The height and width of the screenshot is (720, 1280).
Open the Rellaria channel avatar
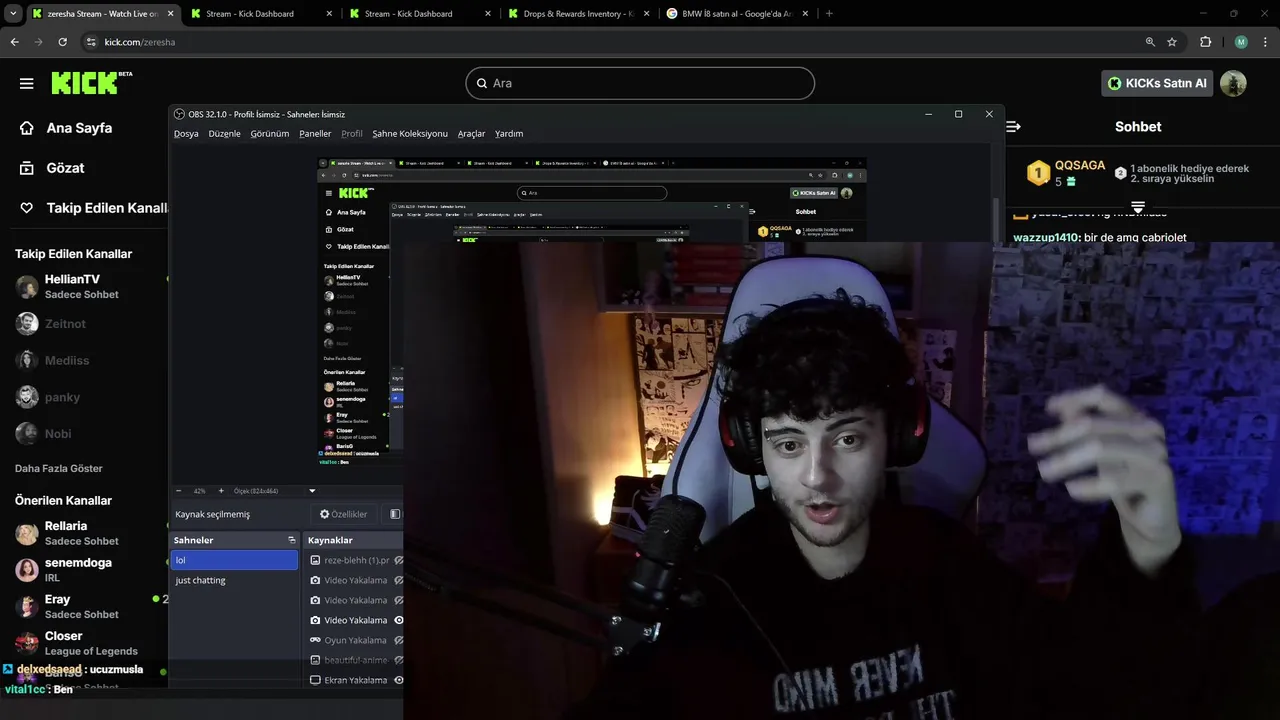27,533
